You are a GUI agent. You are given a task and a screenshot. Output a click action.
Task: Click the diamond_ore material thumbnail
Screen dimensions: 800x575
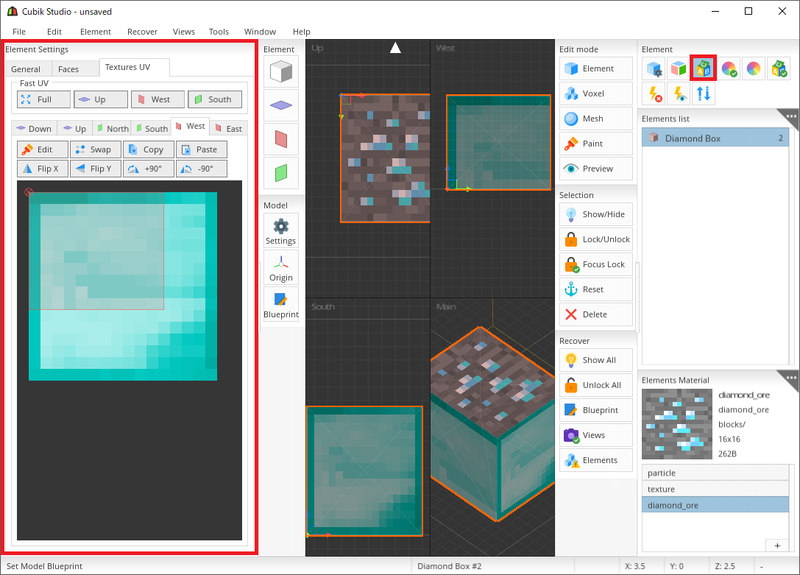677,424
